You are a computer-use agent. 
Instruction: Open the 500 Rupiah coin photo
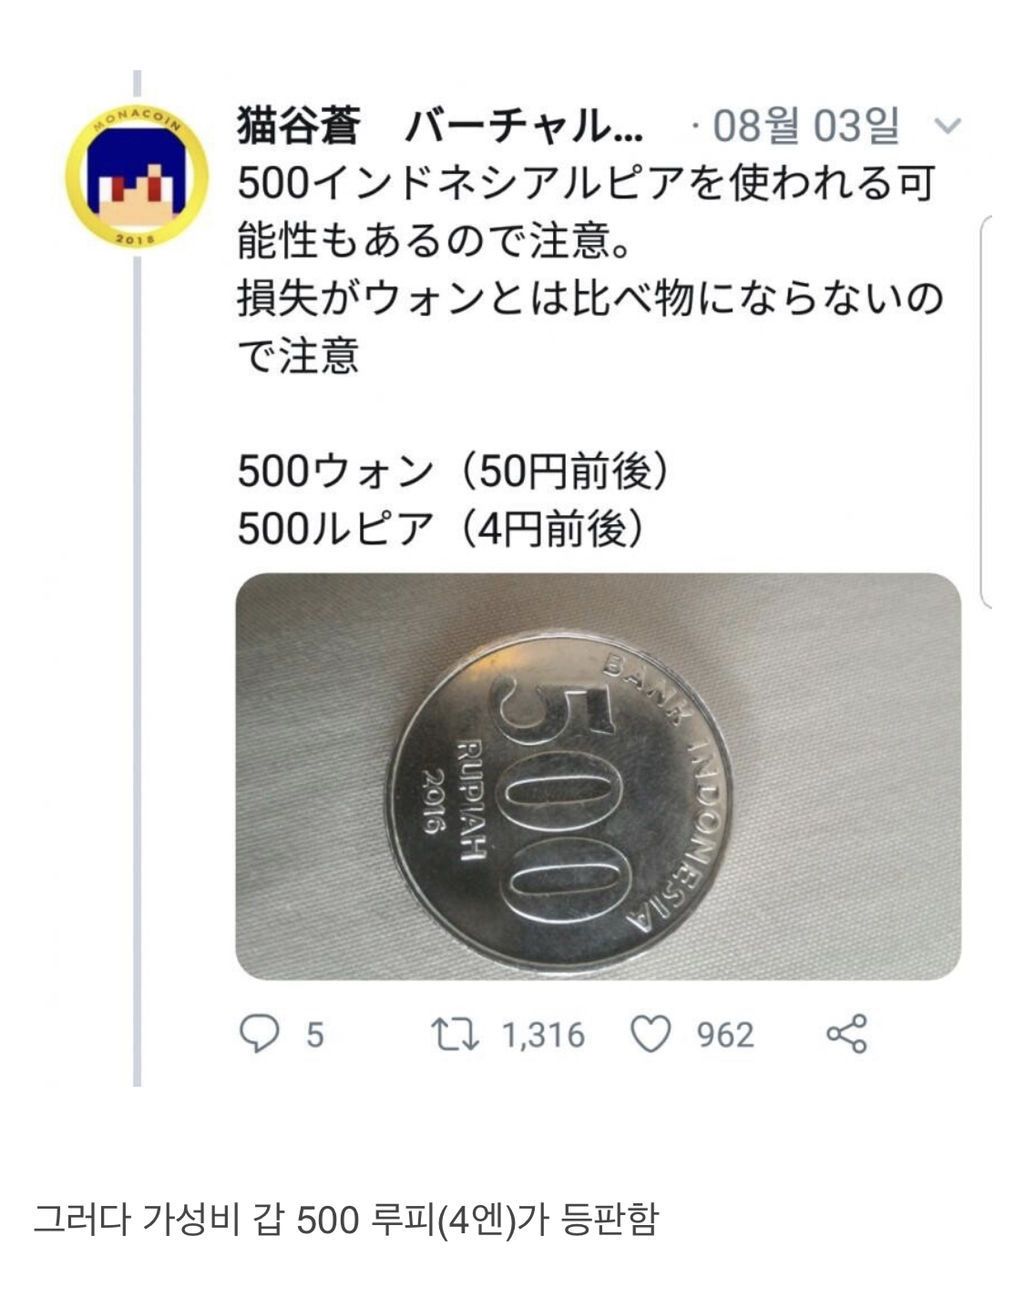[x=598, y=776]
